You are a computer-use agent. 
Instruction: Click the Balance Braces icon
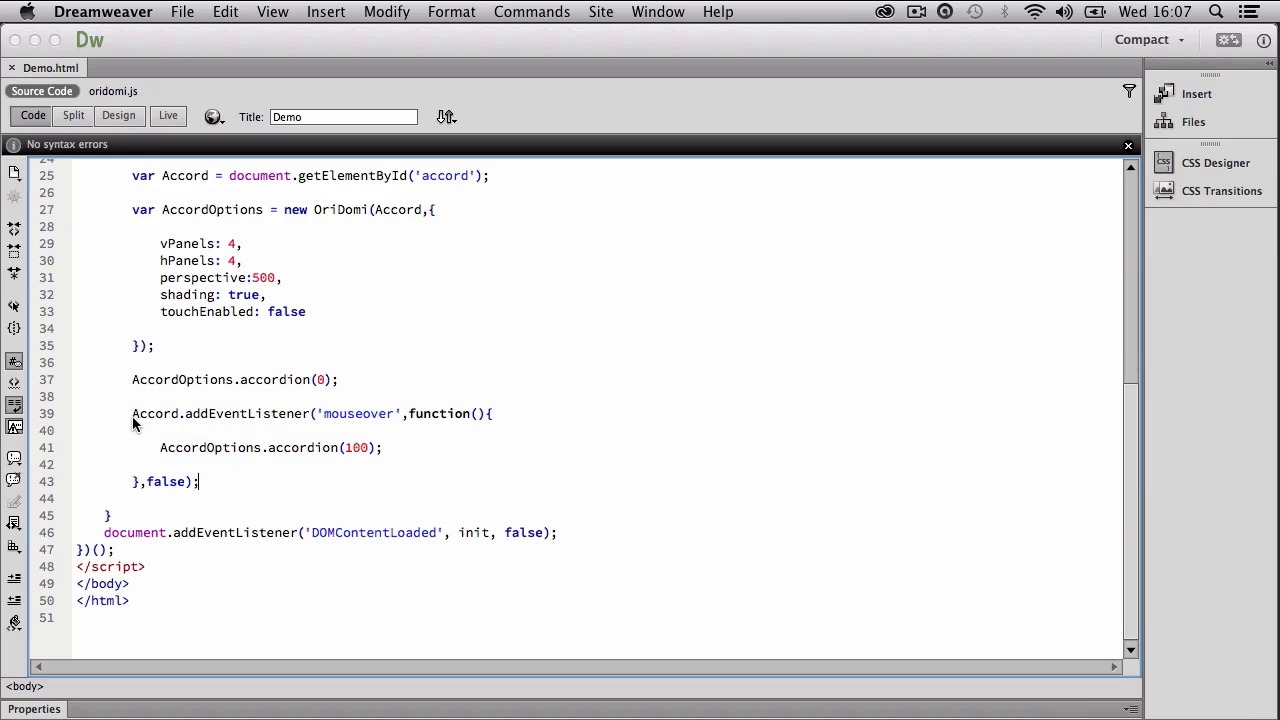point(14,328)
